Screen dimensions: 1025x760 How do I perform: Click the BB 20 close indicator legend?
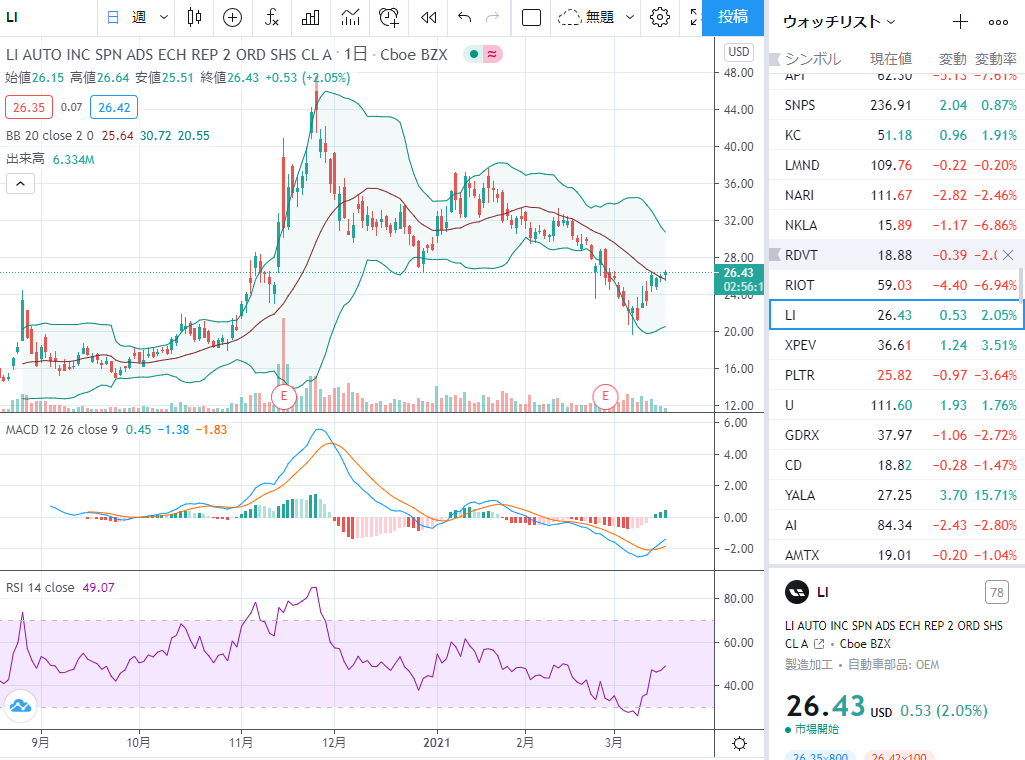[50, 136]
